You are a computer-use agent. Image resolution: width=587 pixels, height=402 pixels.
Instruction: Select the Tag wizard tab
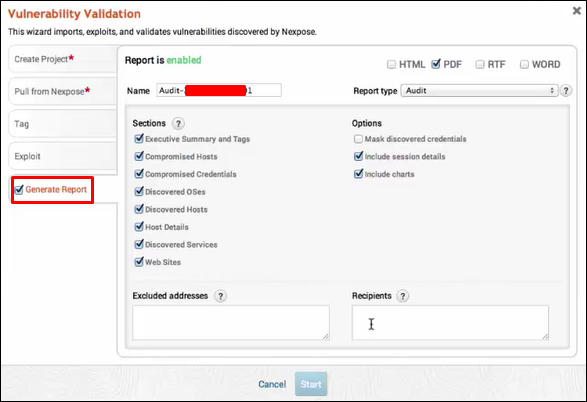[x=63, y=124]
